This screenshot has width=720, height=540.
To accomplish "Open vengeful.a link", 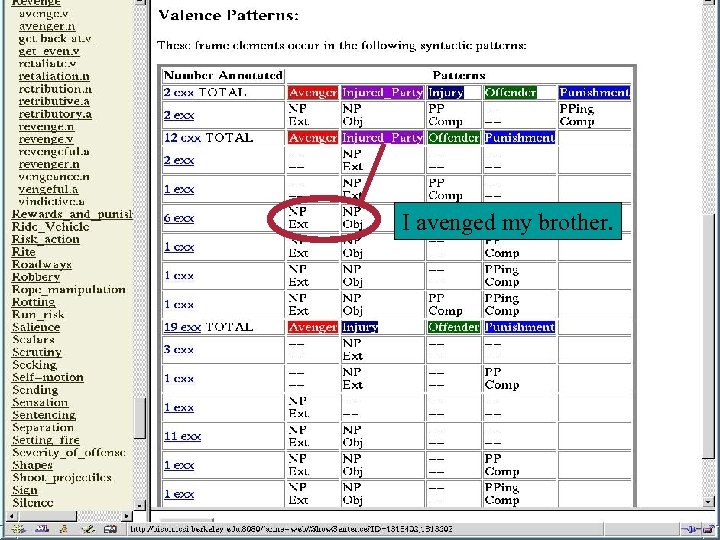I will [48, 189].
